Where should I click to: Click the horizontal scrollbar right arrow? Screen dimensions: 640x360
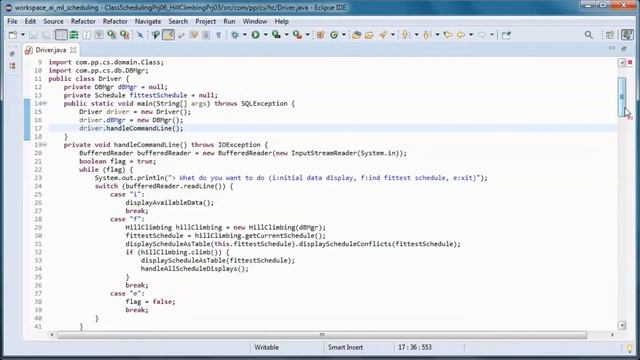click(x=612, y=335)
